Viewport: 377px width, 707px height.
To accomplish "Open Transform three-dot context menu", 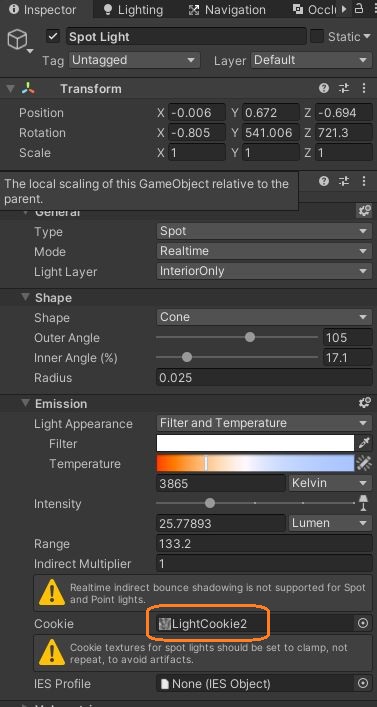I will (364, 89).
